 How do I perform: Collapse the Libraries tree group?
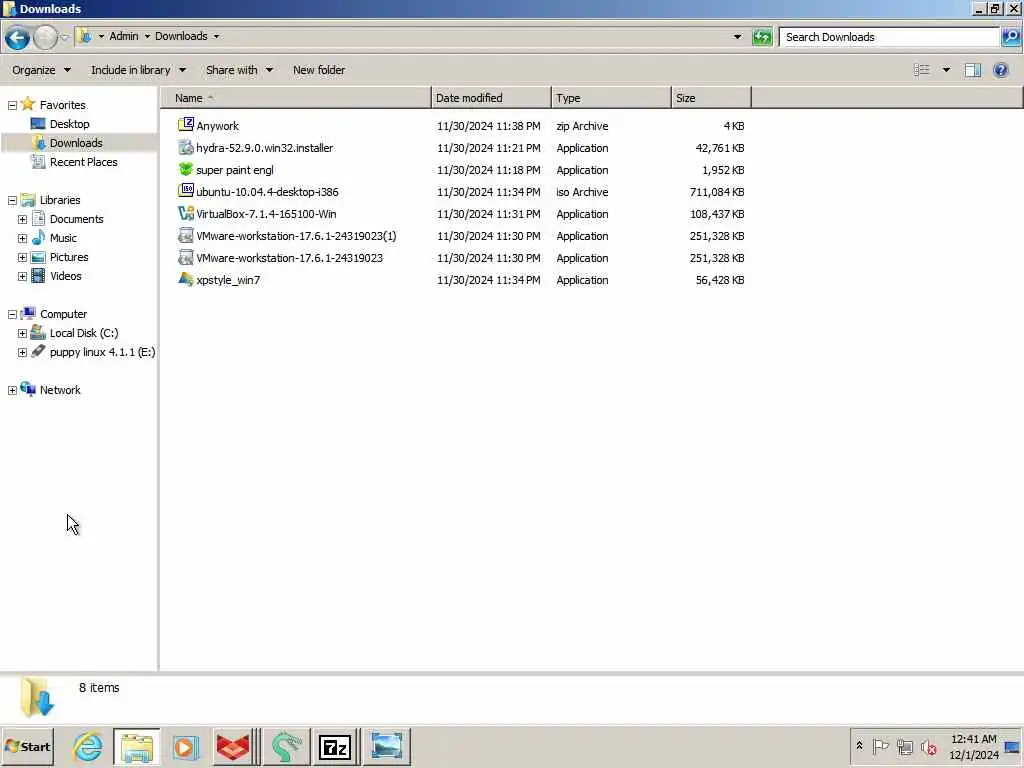[x=12, y=200]
